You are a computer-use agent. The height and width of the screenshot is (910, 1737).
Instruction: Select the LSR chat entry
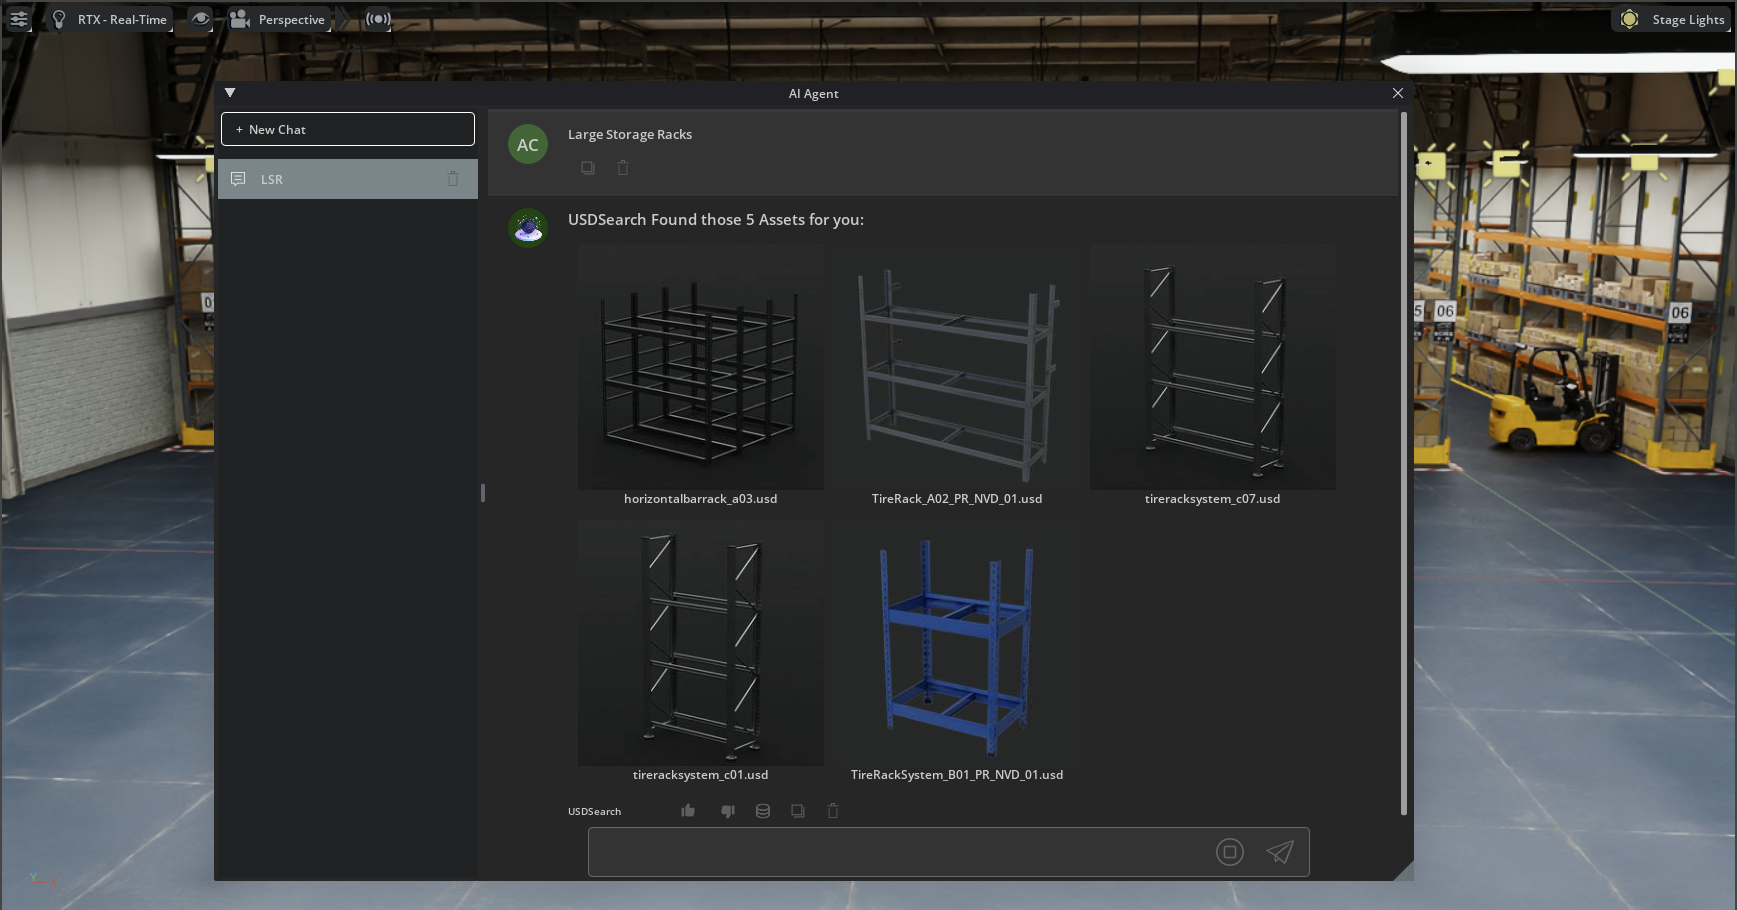pyautogui.click(x=348, y=179)
